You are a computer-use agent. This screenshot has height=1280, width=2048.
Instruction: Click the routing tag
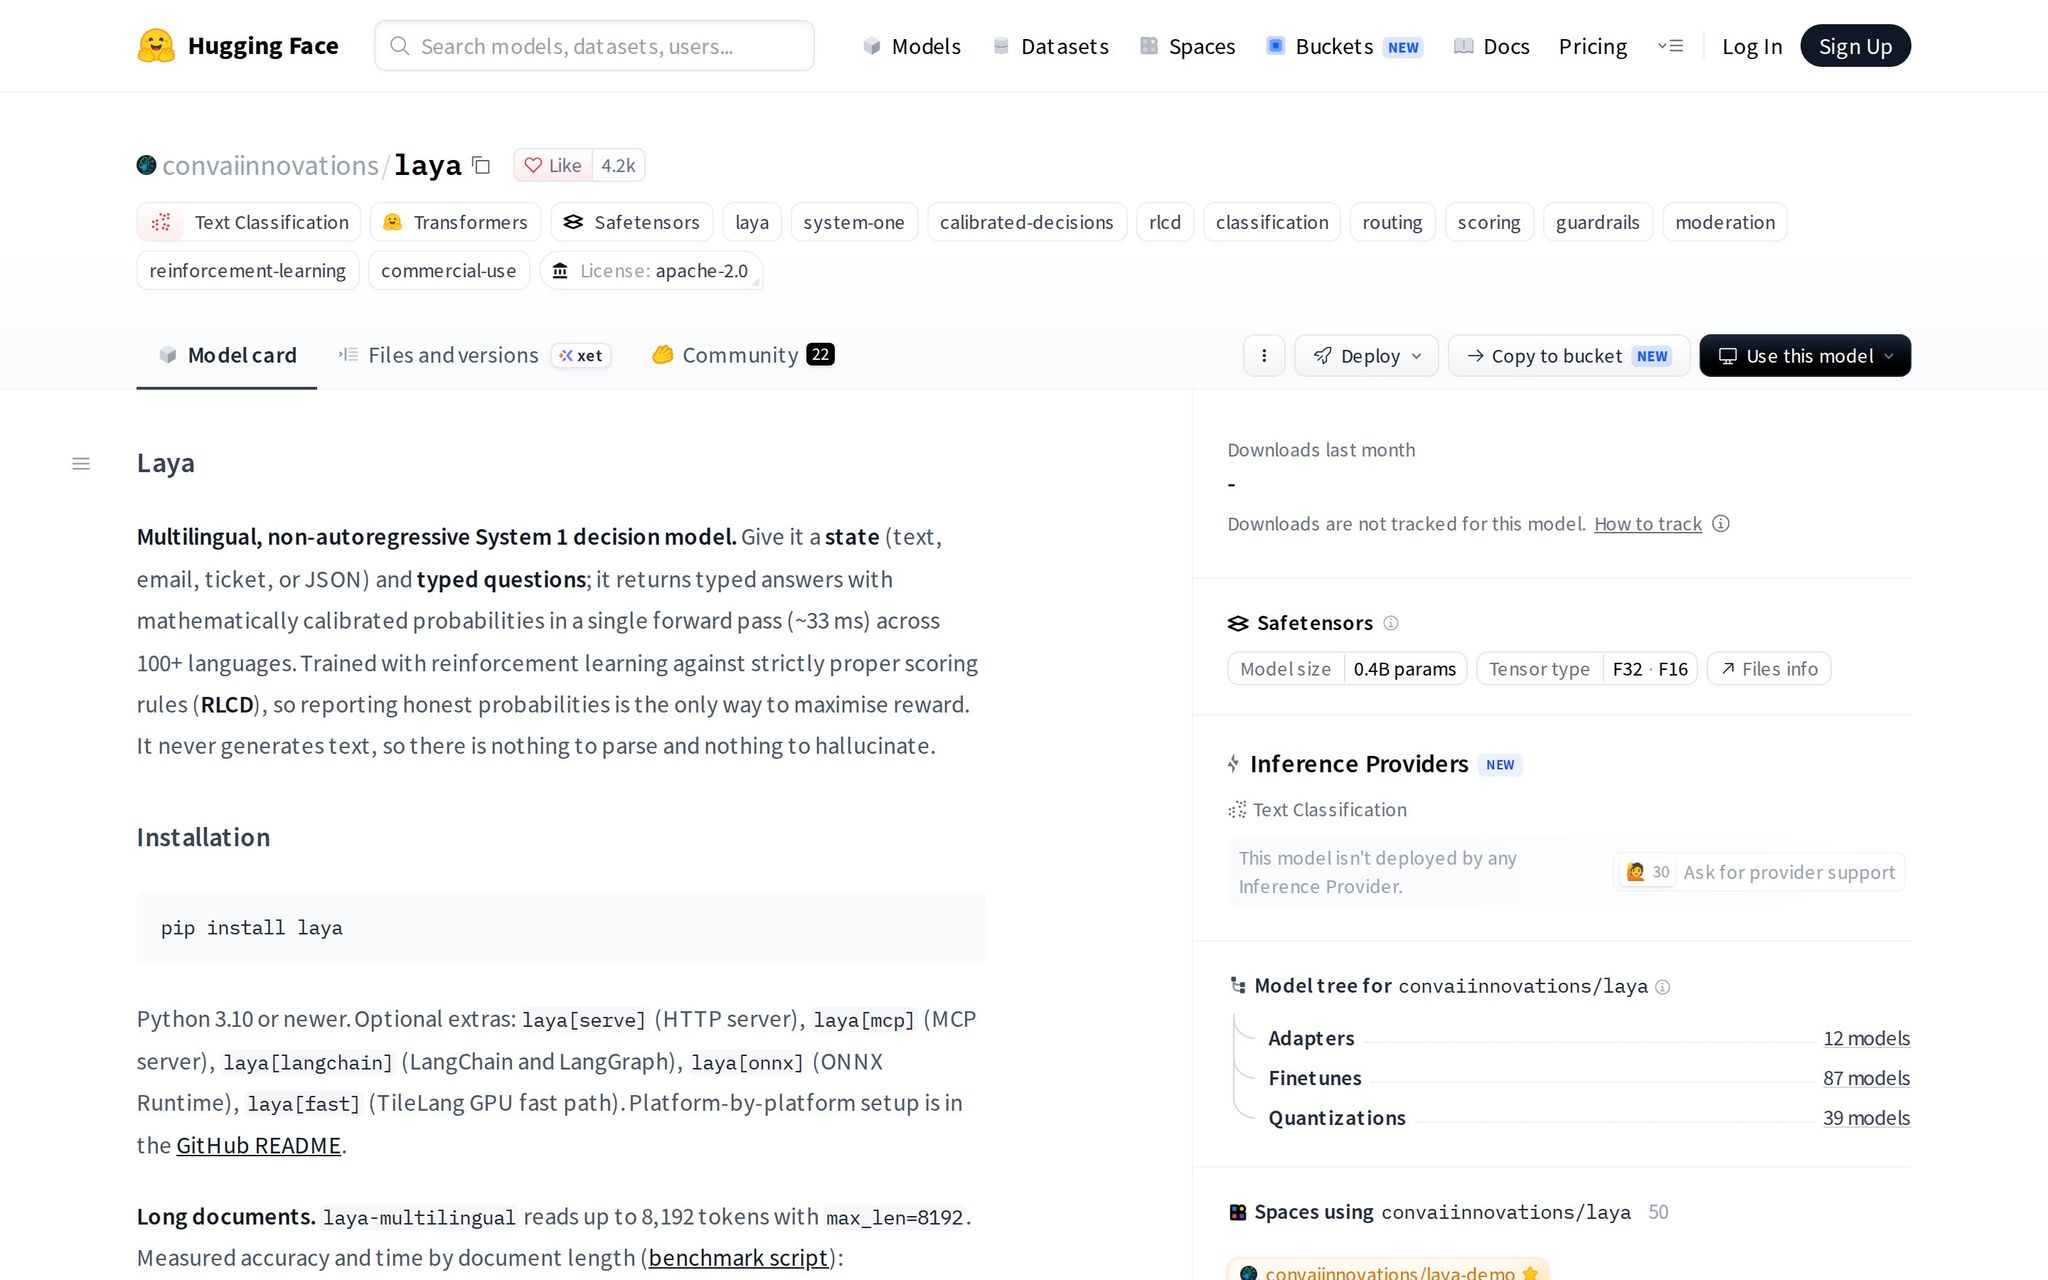click(x=1392, y=222)
